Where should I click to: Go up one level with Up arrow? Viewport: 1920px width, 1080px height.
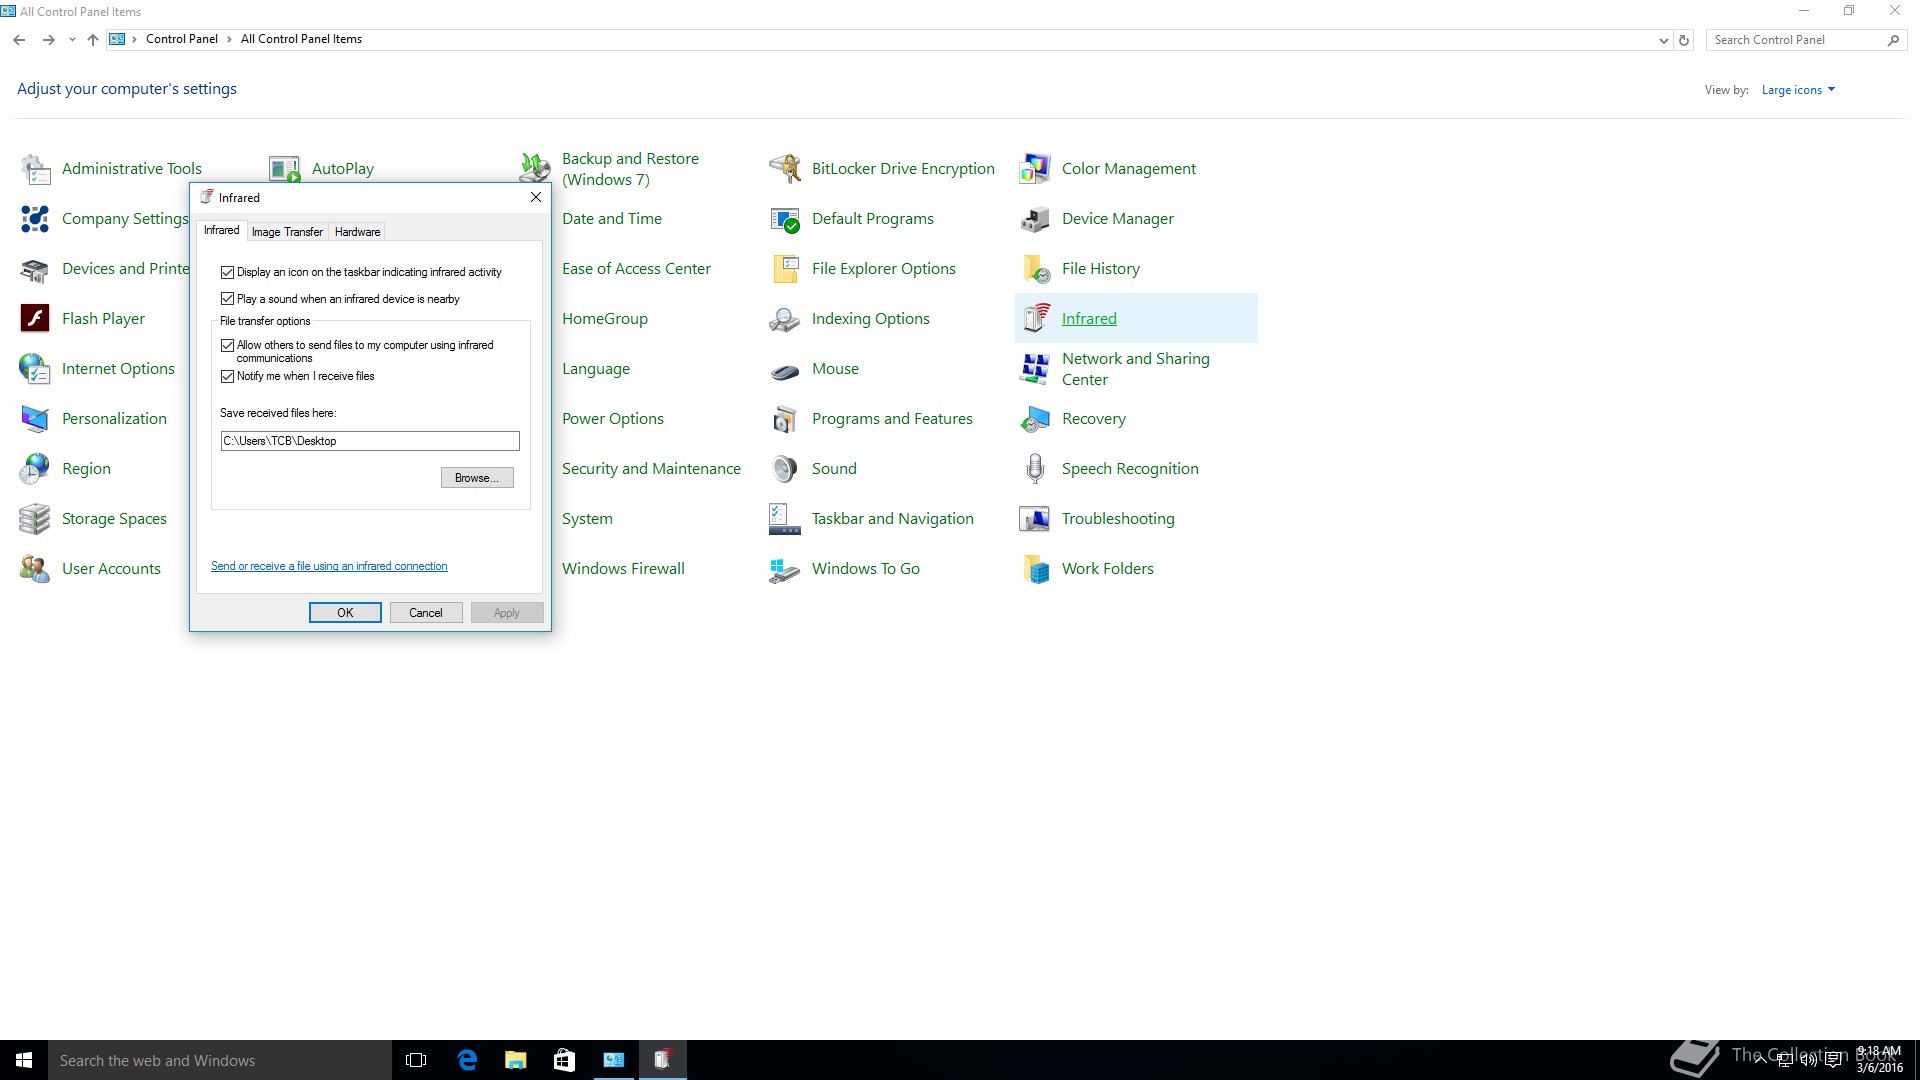click(93, 40)
